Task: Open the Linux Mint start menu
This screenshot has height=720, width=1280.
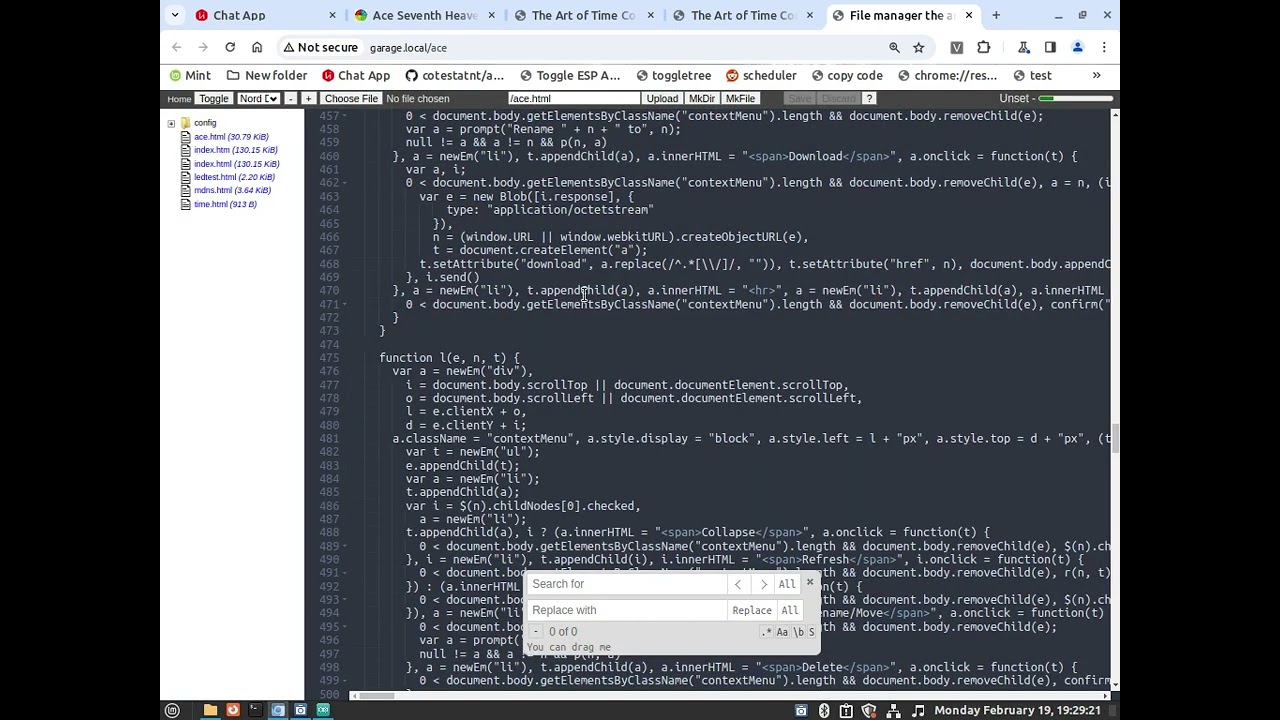Action: click(172, 710)
